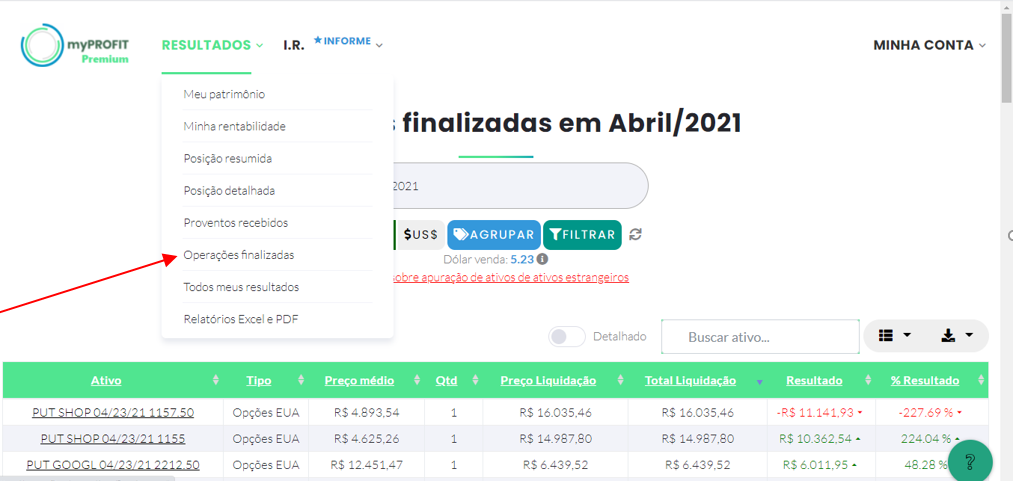Open the download export menu icon
Screen dimensions: 1015x485
(956, 336)
